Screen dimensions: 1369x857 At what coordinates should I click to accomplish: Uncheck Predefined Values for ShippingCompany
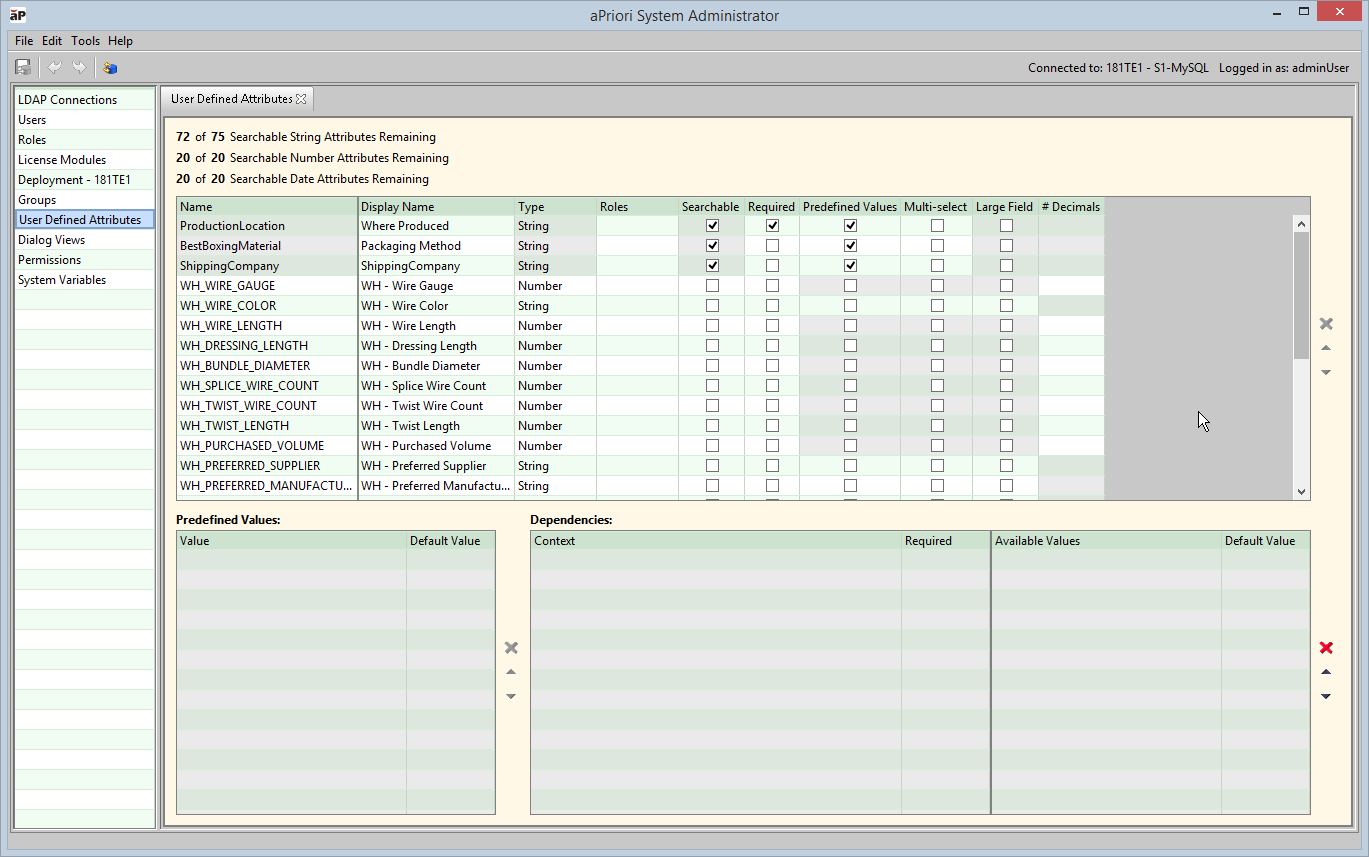point(850,266)
